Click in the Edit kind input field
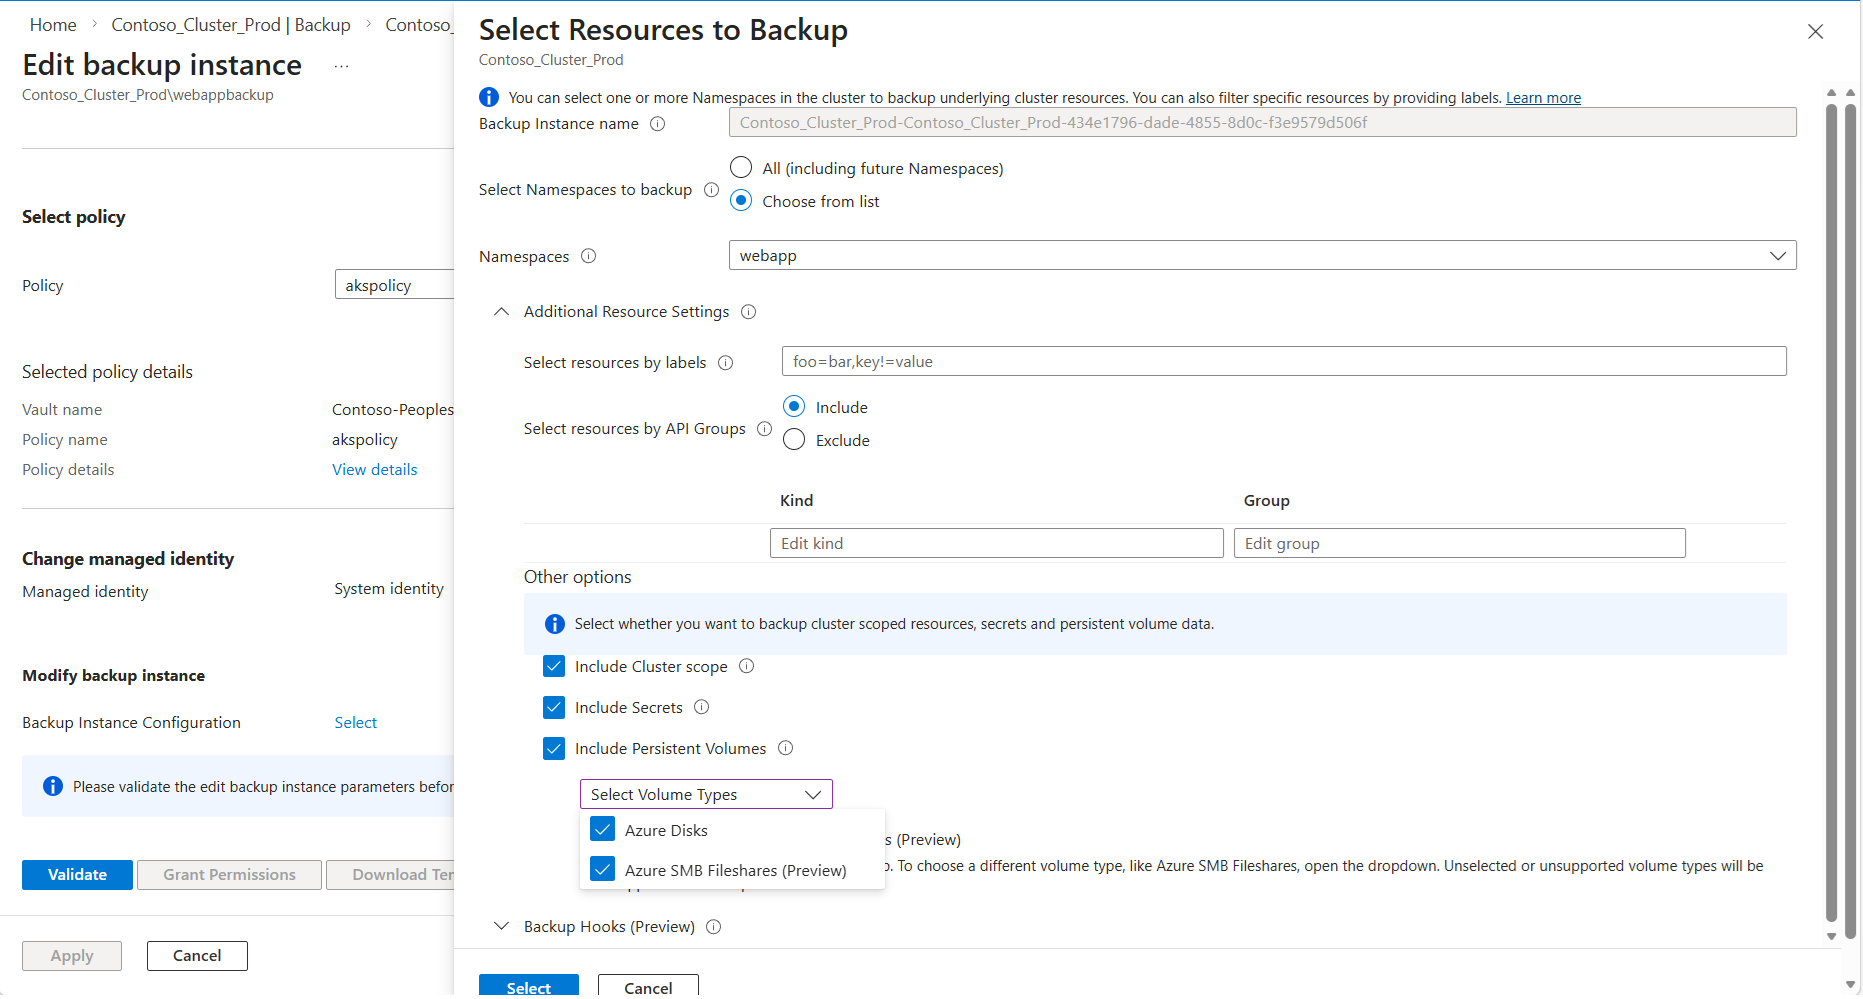The image size is (1863, 999). (996, 544)
